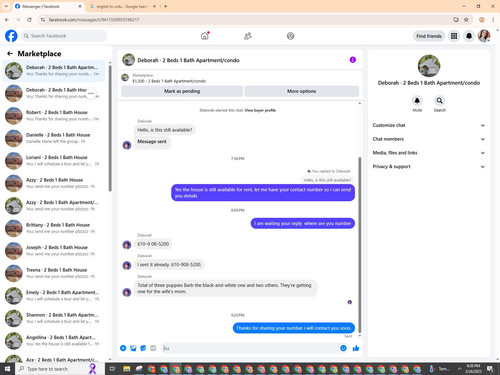Image resolution: width=500 pixels, height=375 pixels.
Task: Click the taskbar clock showing 9:20 PM
Action: 473,369
